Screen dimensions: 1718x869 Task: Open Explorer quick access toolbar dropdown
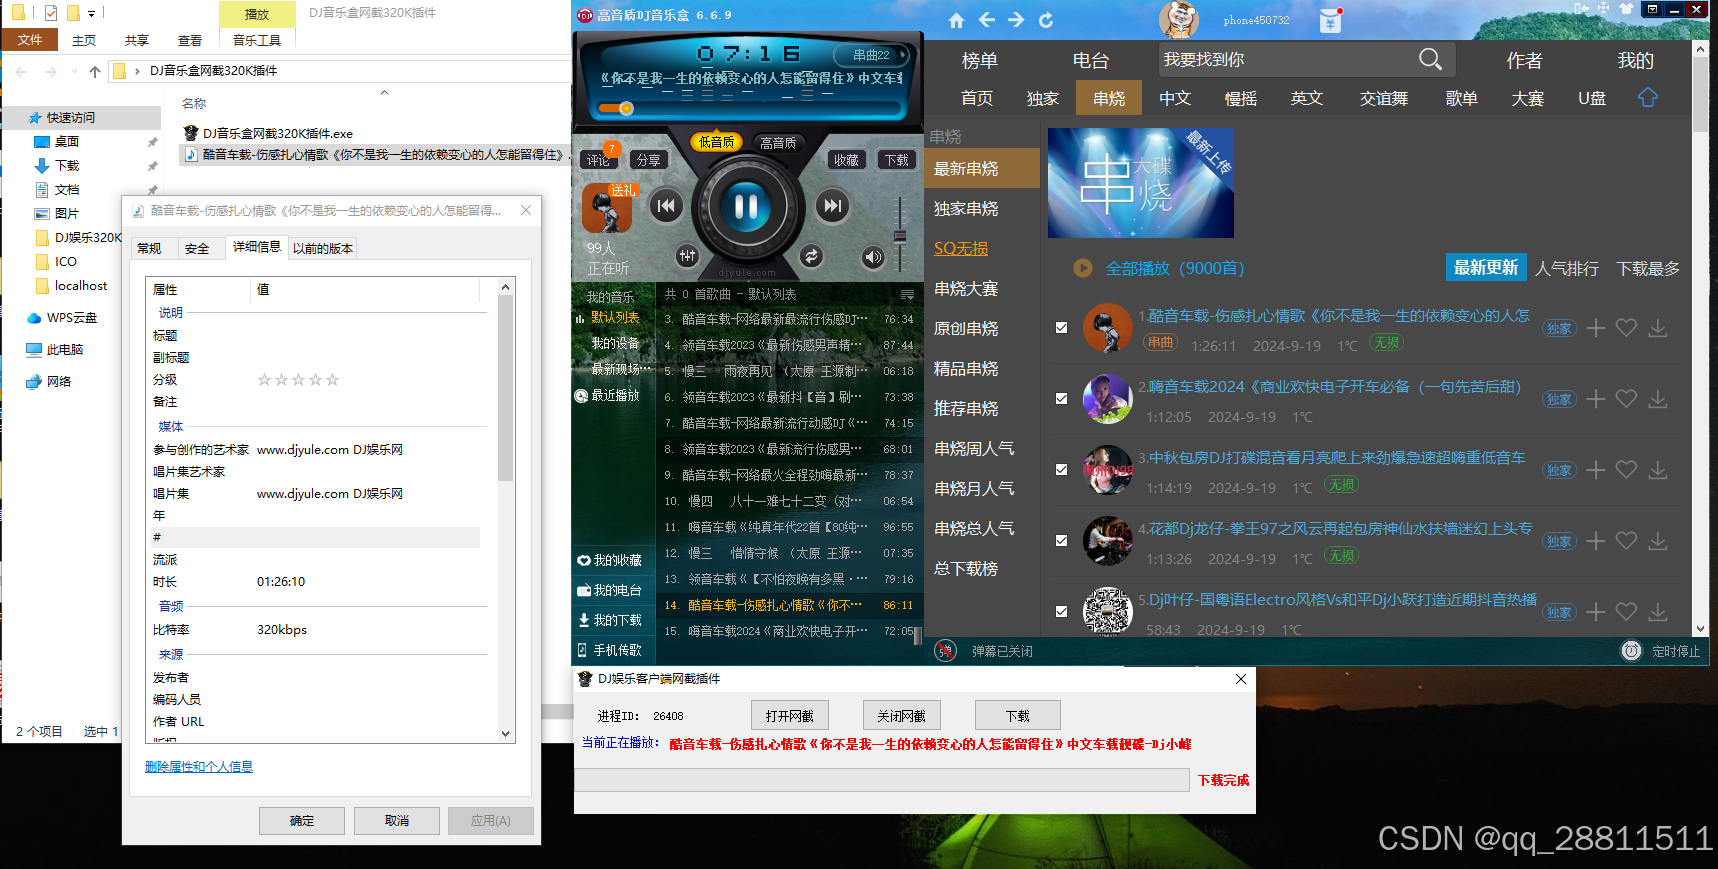tap(91, 13)
